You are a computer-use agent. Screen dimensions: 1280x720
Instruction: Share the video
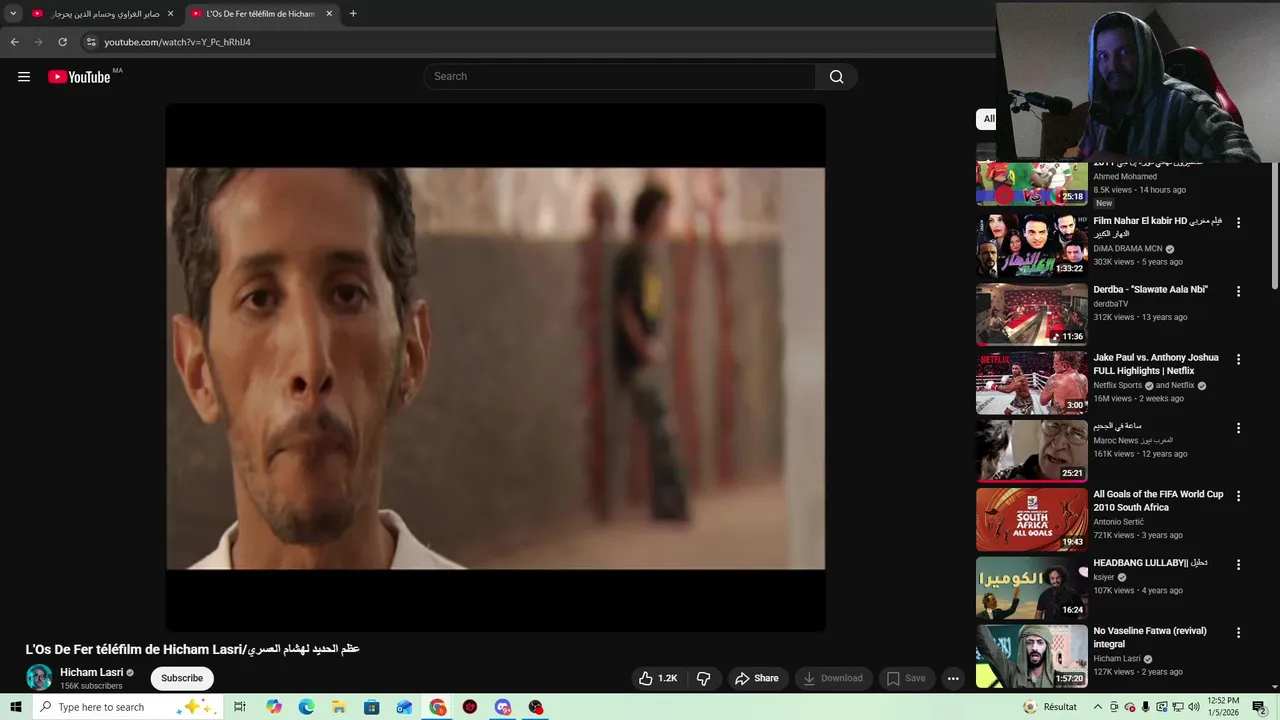pyautogui.click(x=757, y=678)
